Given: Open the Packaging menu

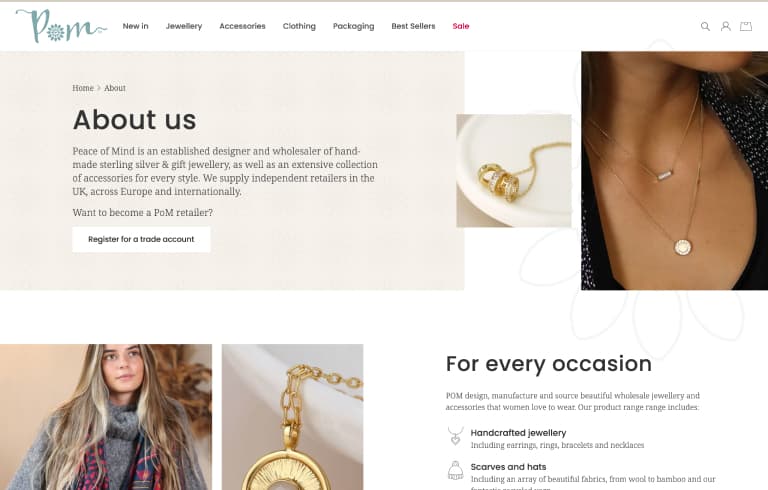Looking at the screenshot, I should point(354,26).
